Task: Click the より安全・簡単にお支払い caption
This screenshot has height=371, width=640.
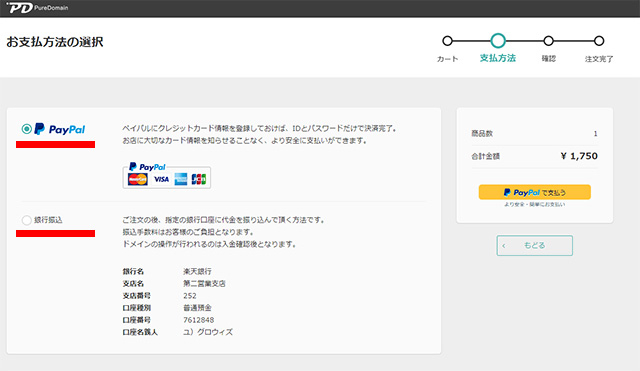Action: coord(534,204)
